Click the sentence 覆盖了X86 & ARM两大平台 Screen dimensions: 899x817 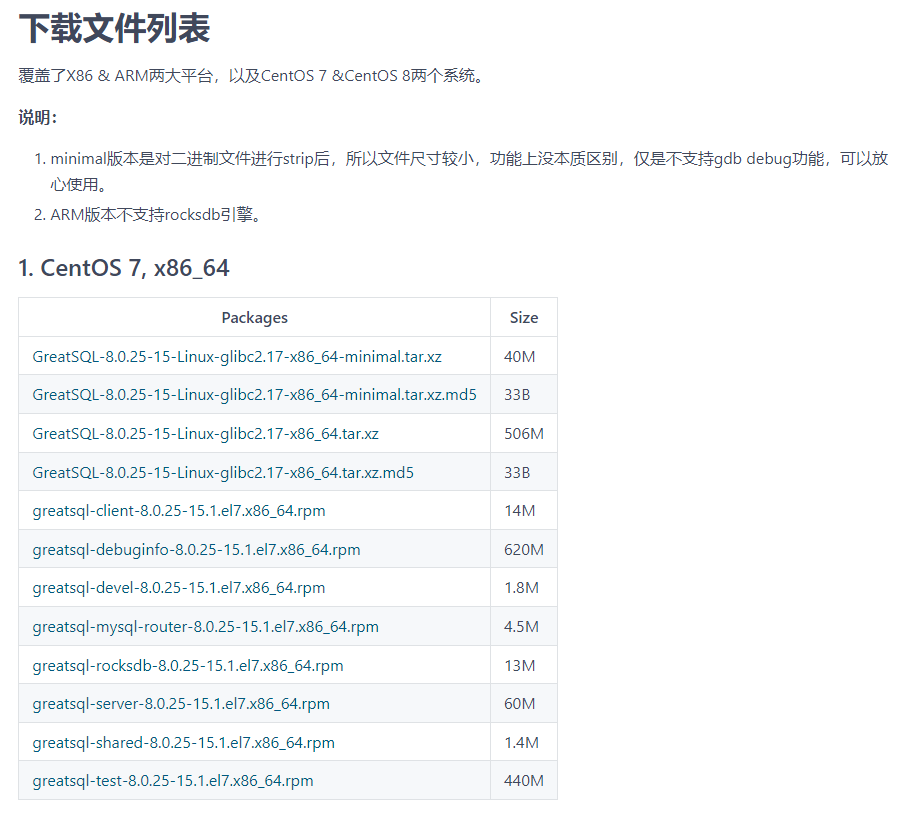click(253, 76)
